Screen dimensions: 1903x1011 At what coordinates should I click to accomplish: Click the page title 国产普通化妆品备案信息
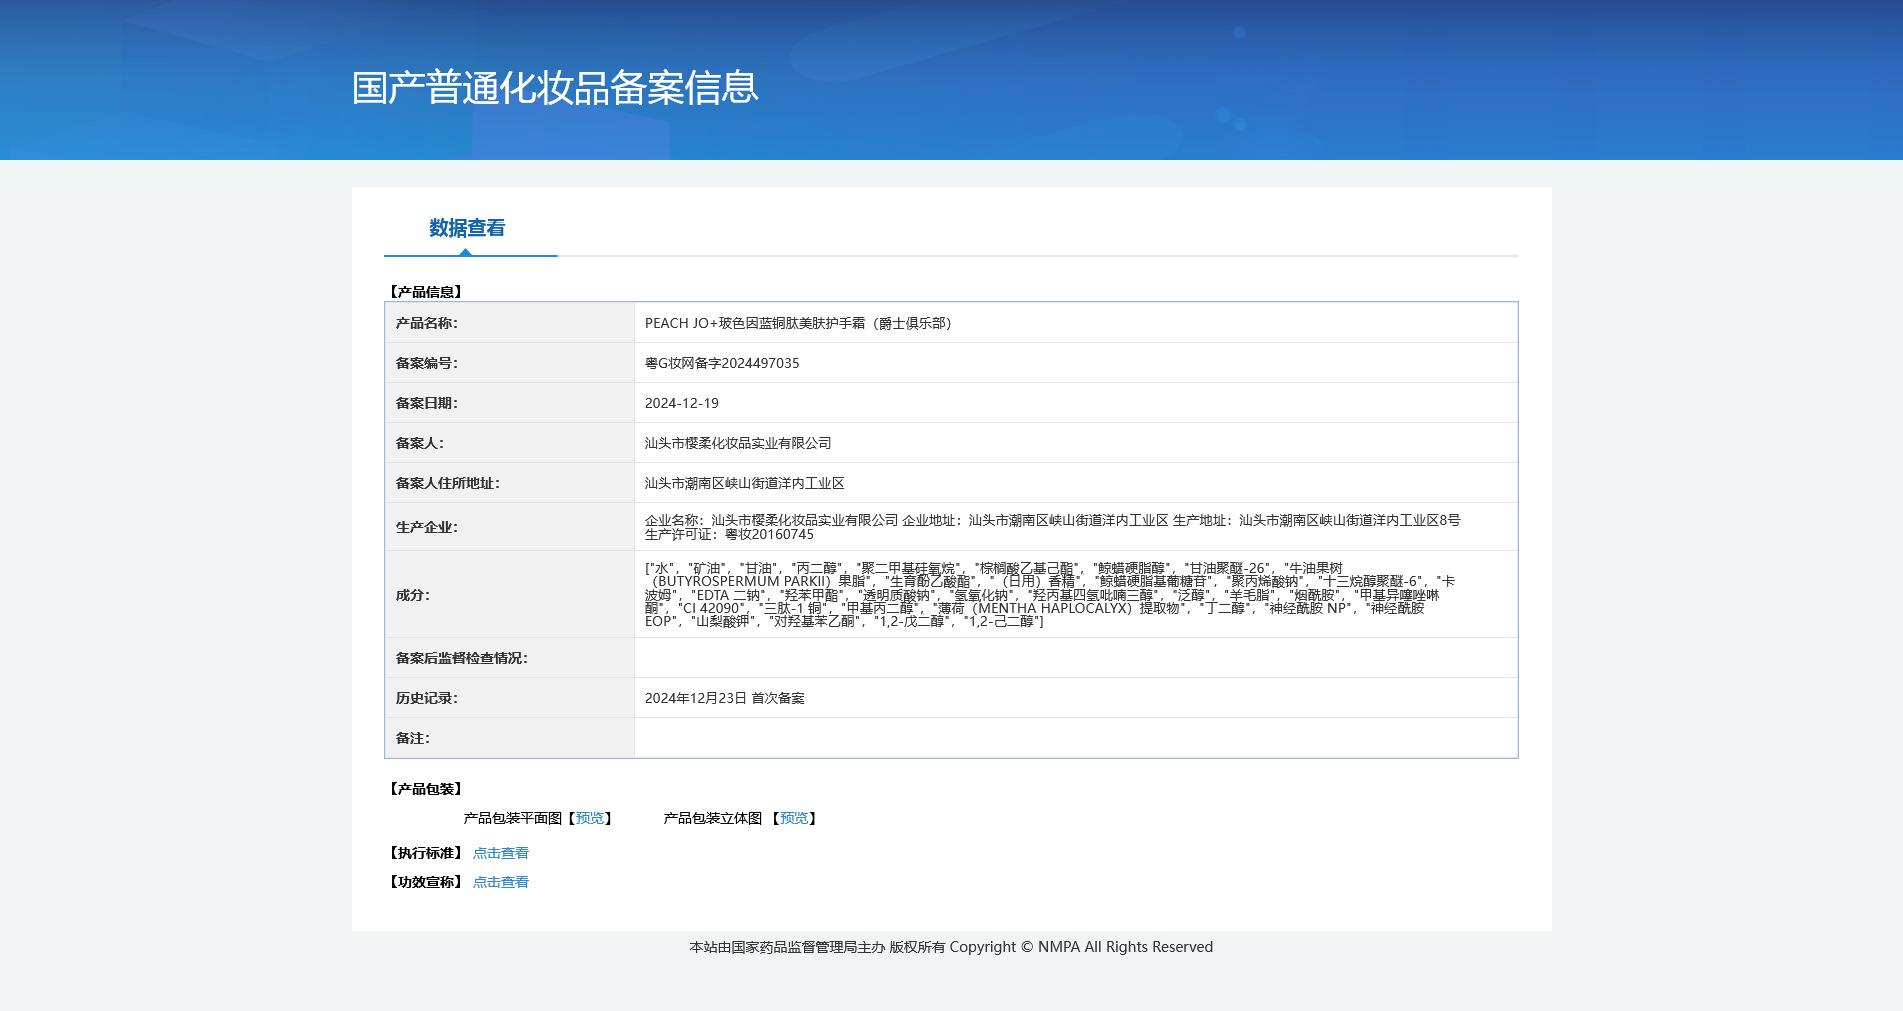pos(555,87)
